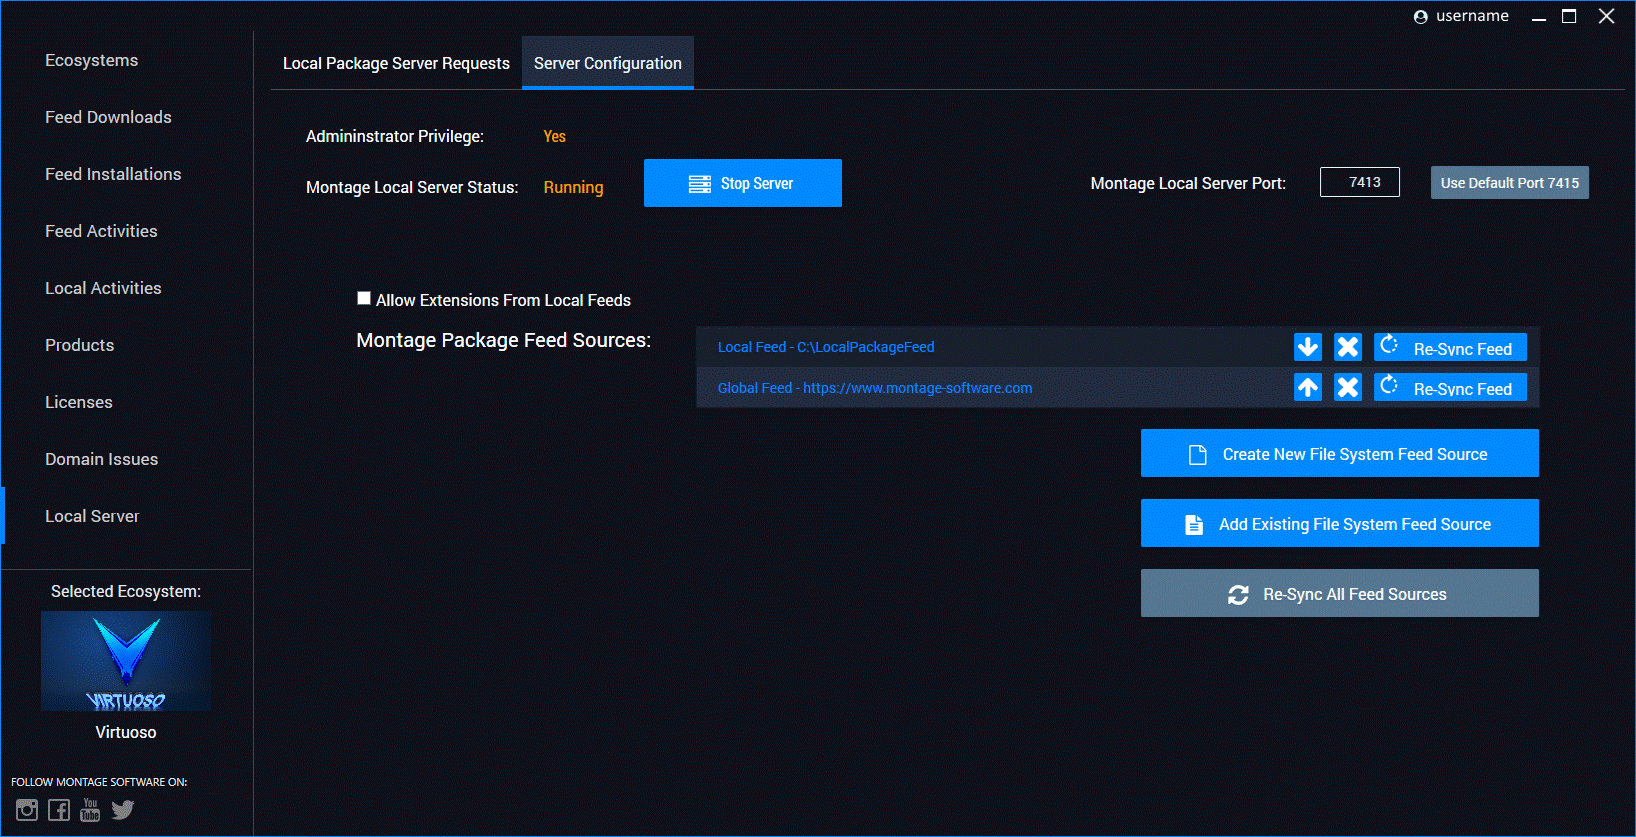1636x837 pixels.
Task: Click the server port input field
Action: (x=1360, y=182)
